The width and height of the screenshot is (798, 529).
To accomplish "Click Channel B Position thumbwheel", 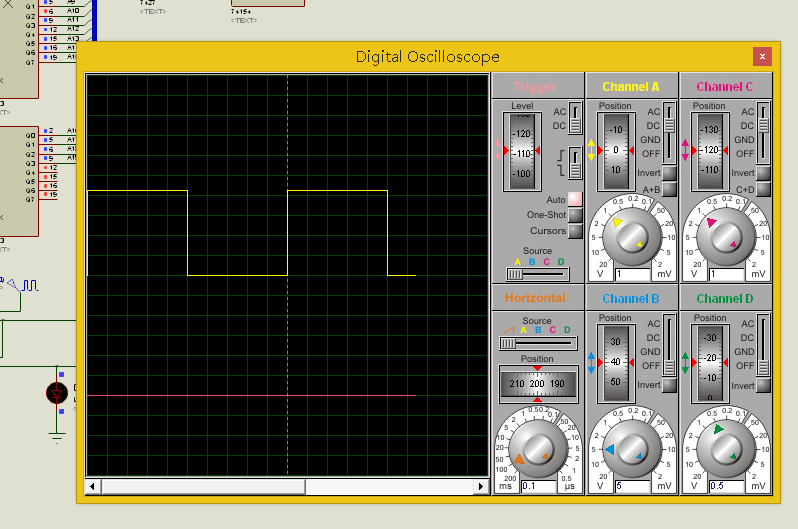I will 616,363.
